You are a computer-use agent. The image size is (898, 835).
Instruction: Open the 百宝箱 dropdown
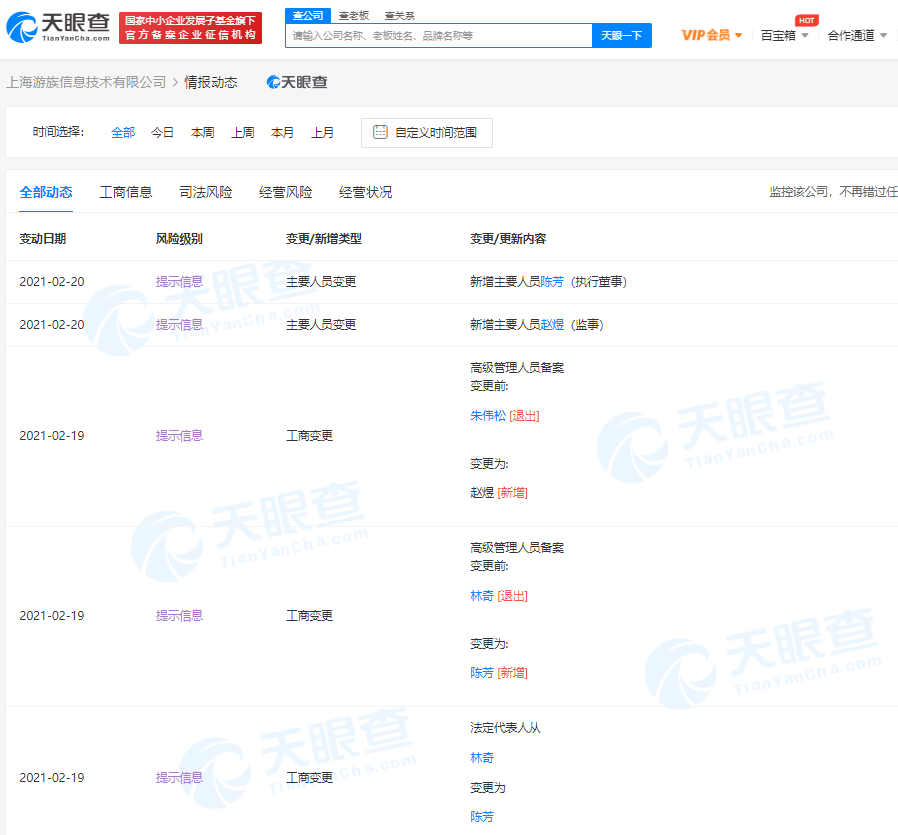tap(784, 35)
